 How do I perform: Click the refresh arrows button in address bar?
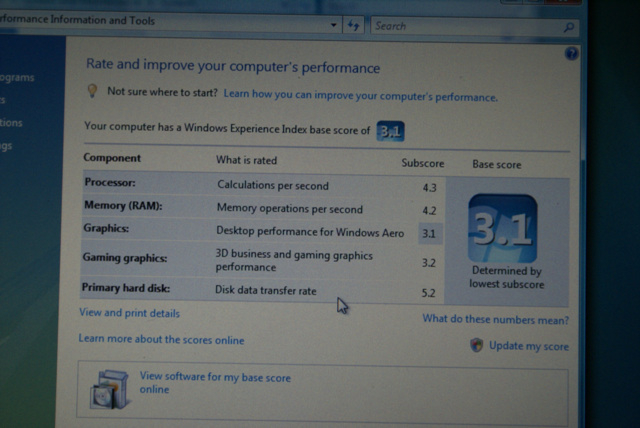(353, 25)
